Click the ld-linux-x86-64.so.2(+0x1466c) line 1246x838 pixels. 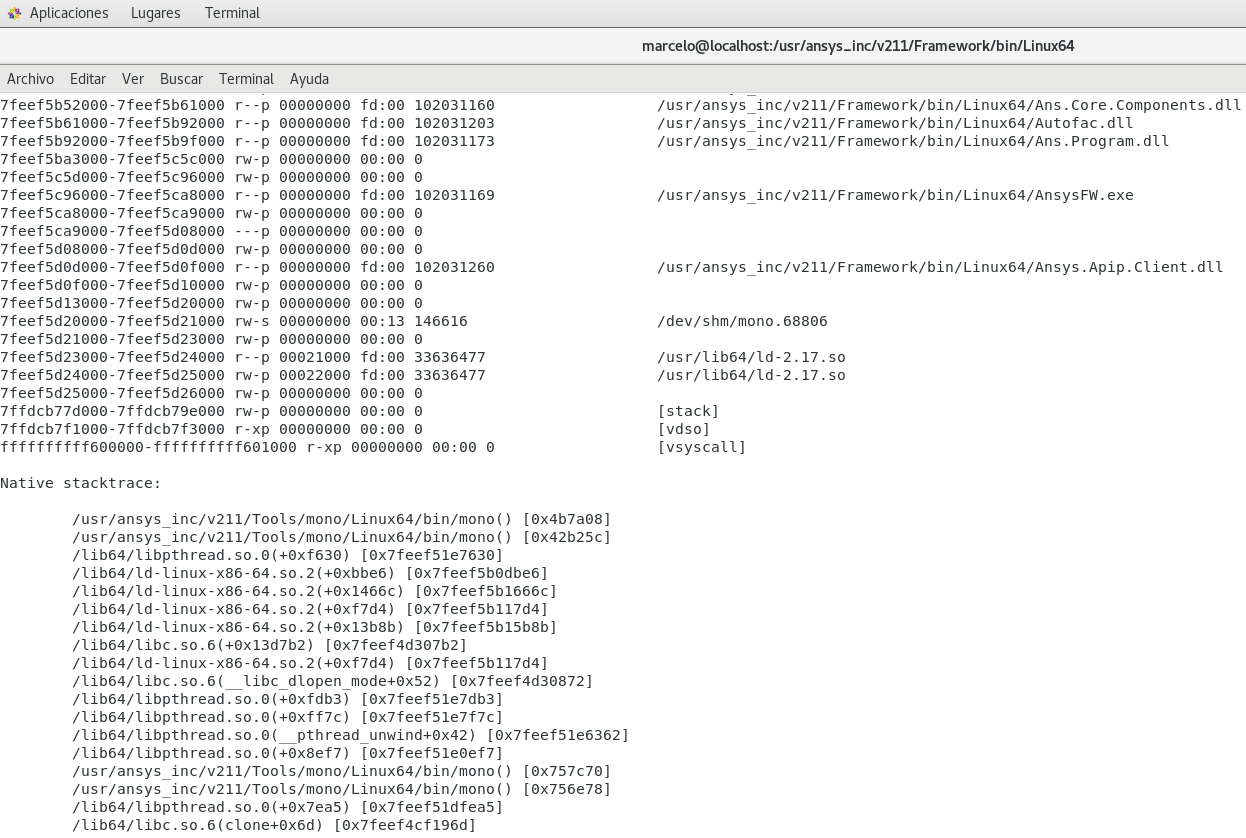(x=315, y=591)
